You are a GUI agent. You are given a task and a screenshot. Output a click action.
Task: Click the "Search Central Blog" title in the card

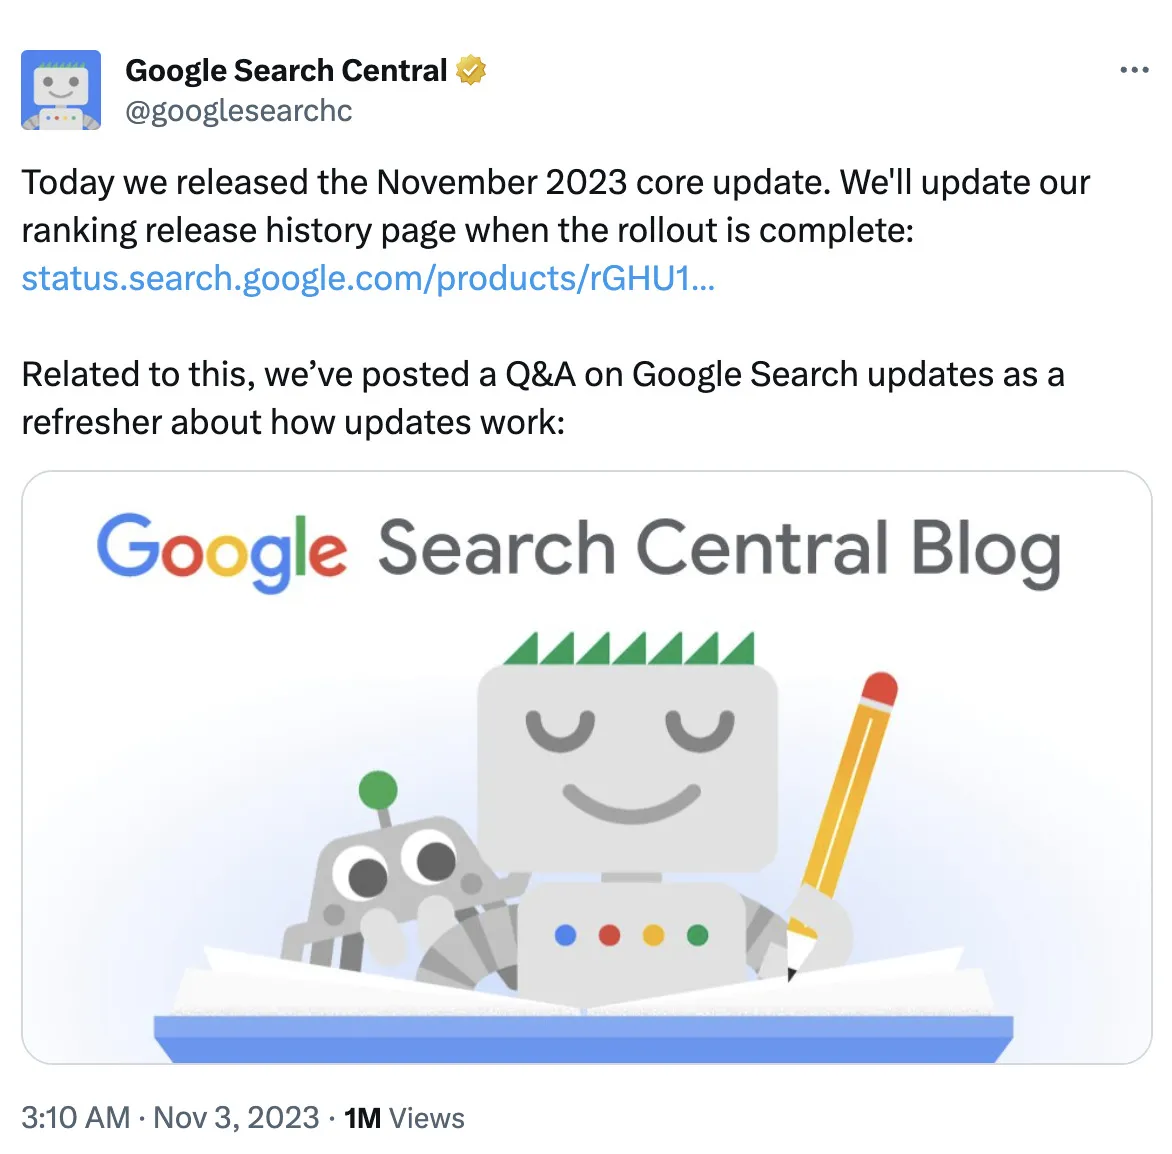pos(718,550)
